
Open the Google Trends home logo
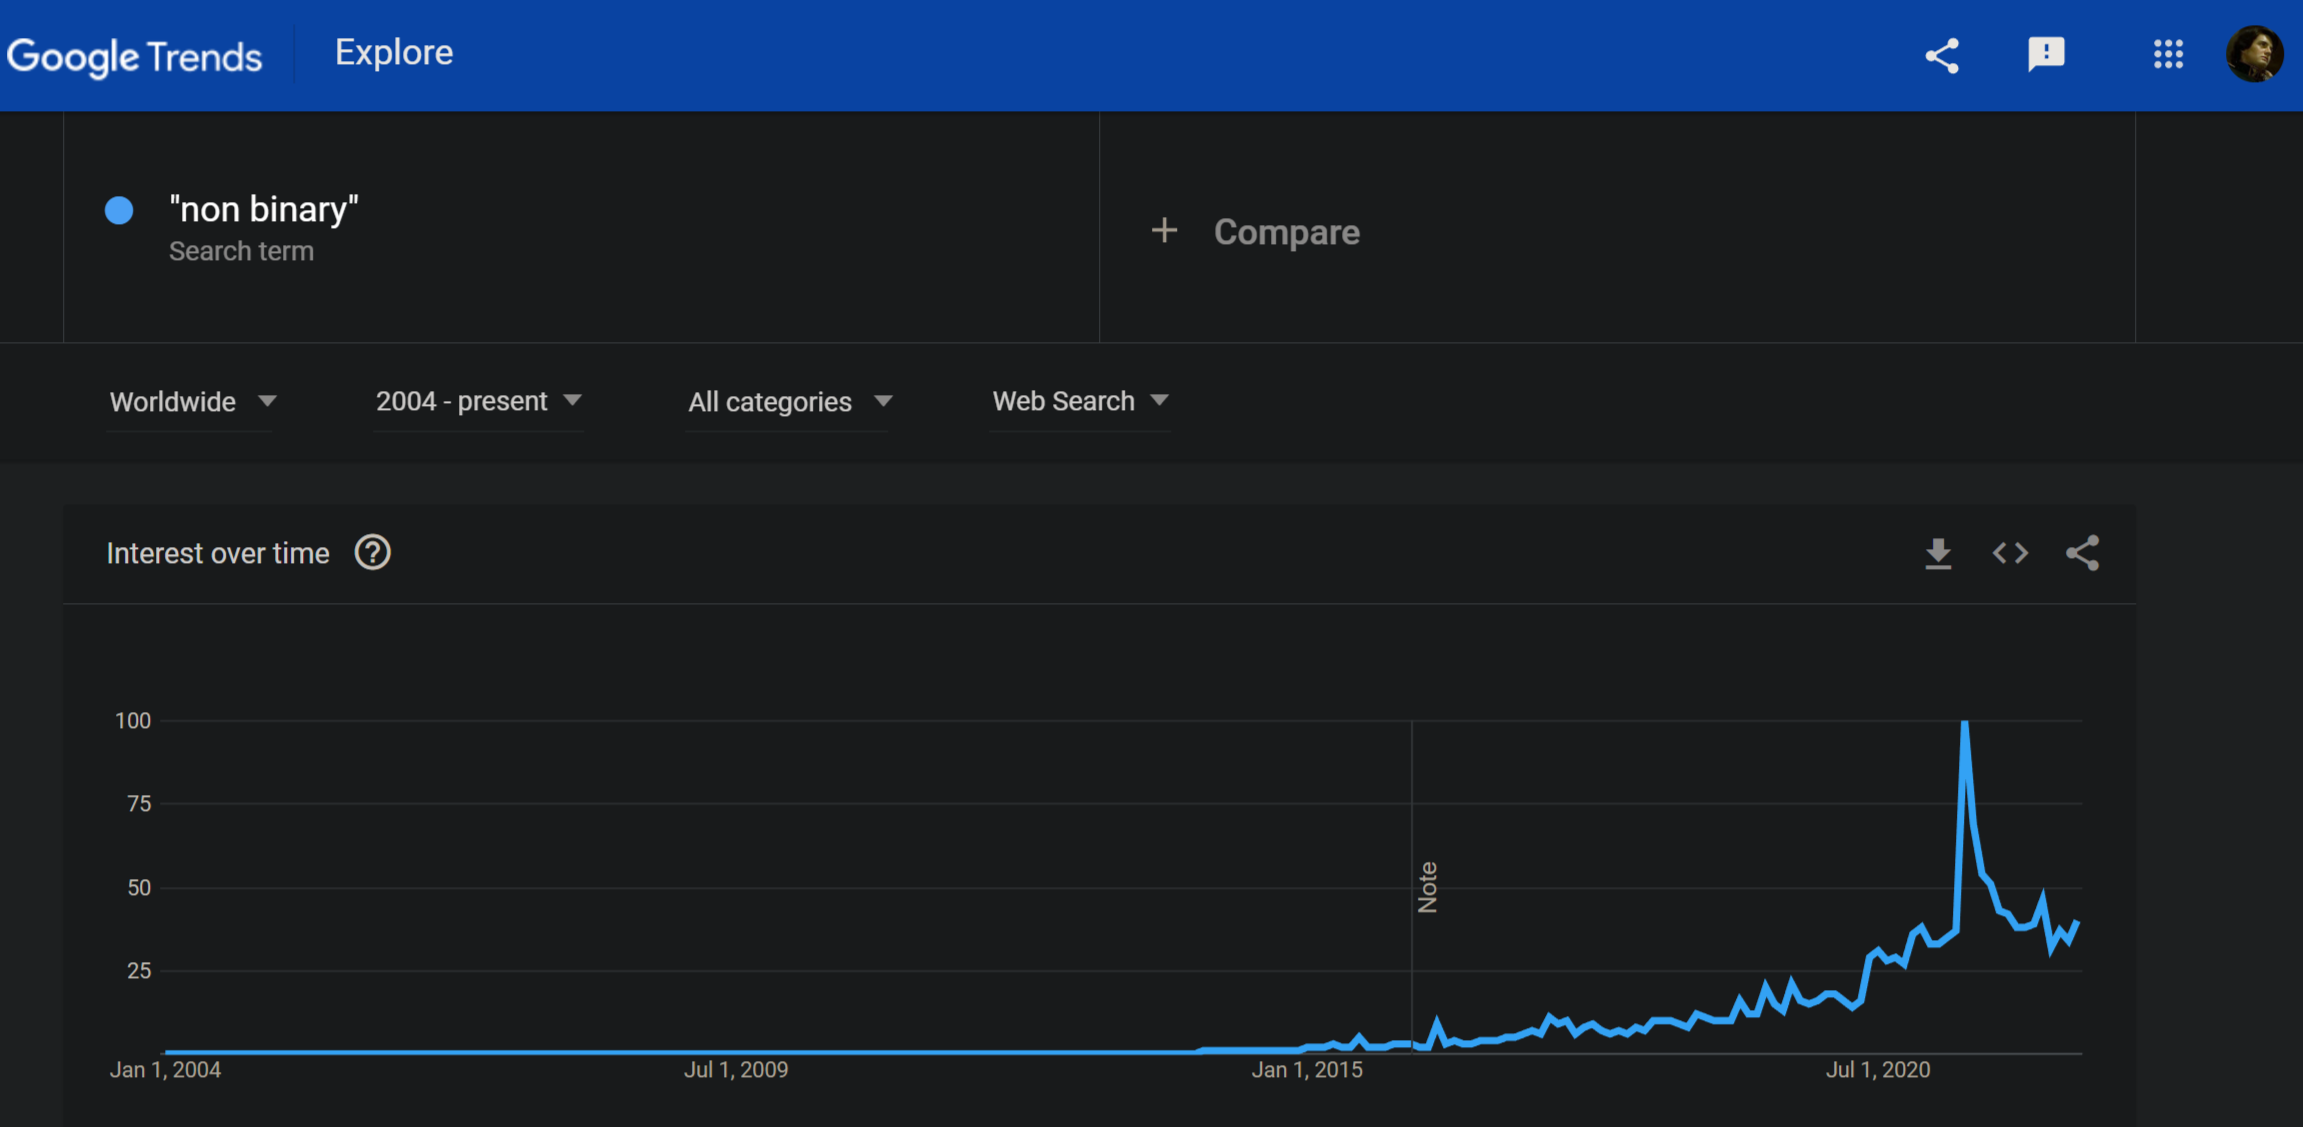[134, 57]
